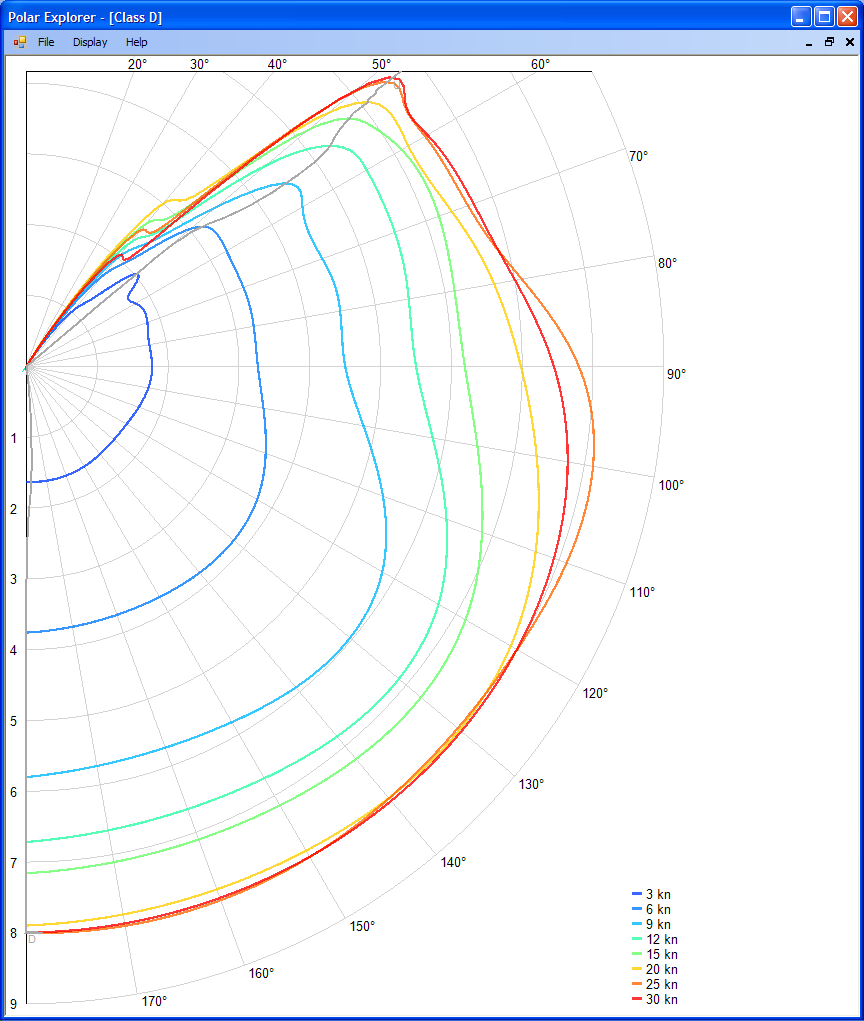Minimize the Polar Explorer window
Image resolution: width=864 pixels, height=1021 pixels.
point(801,16)
